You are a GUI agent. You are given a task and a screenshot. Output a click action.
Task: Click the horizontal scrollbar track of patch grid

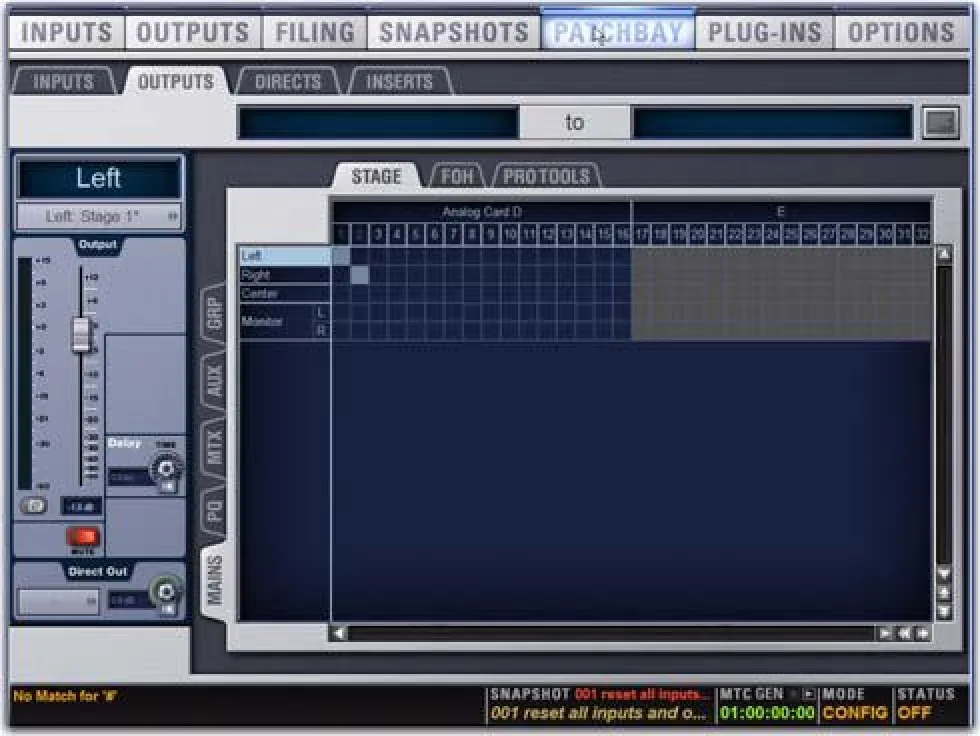coord(611,633)
